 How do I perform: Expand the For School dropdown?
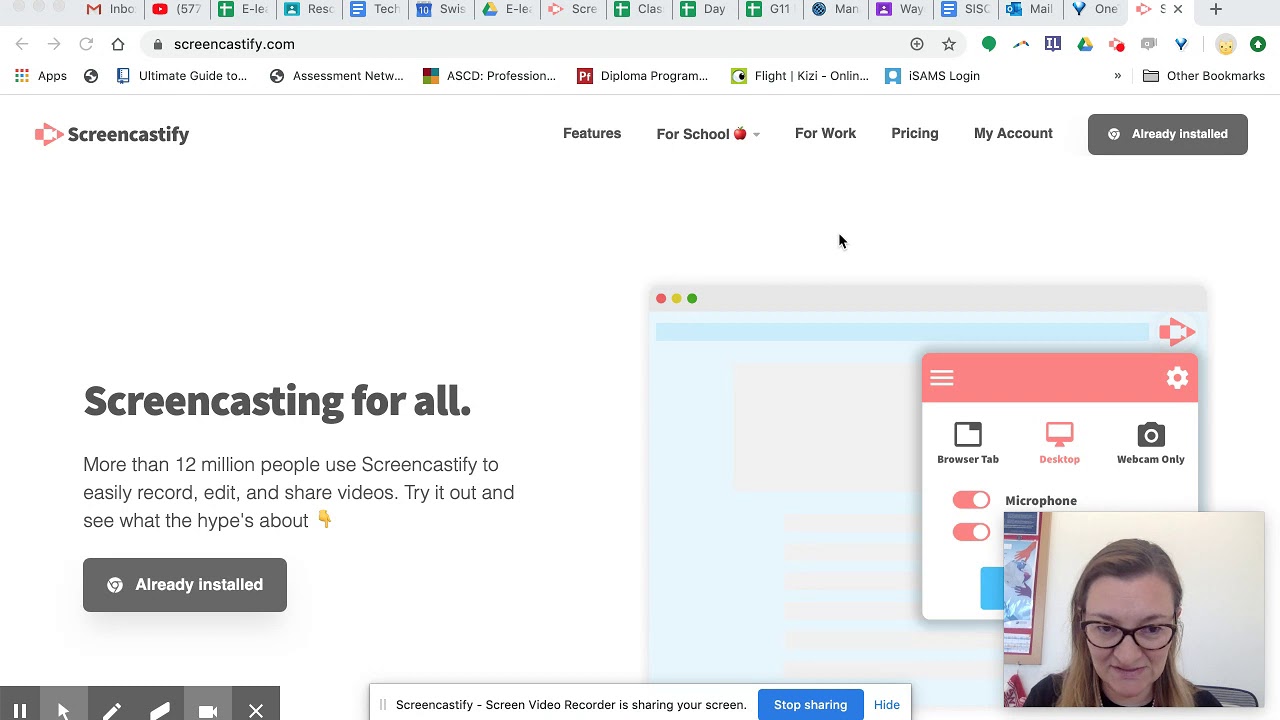708,134
